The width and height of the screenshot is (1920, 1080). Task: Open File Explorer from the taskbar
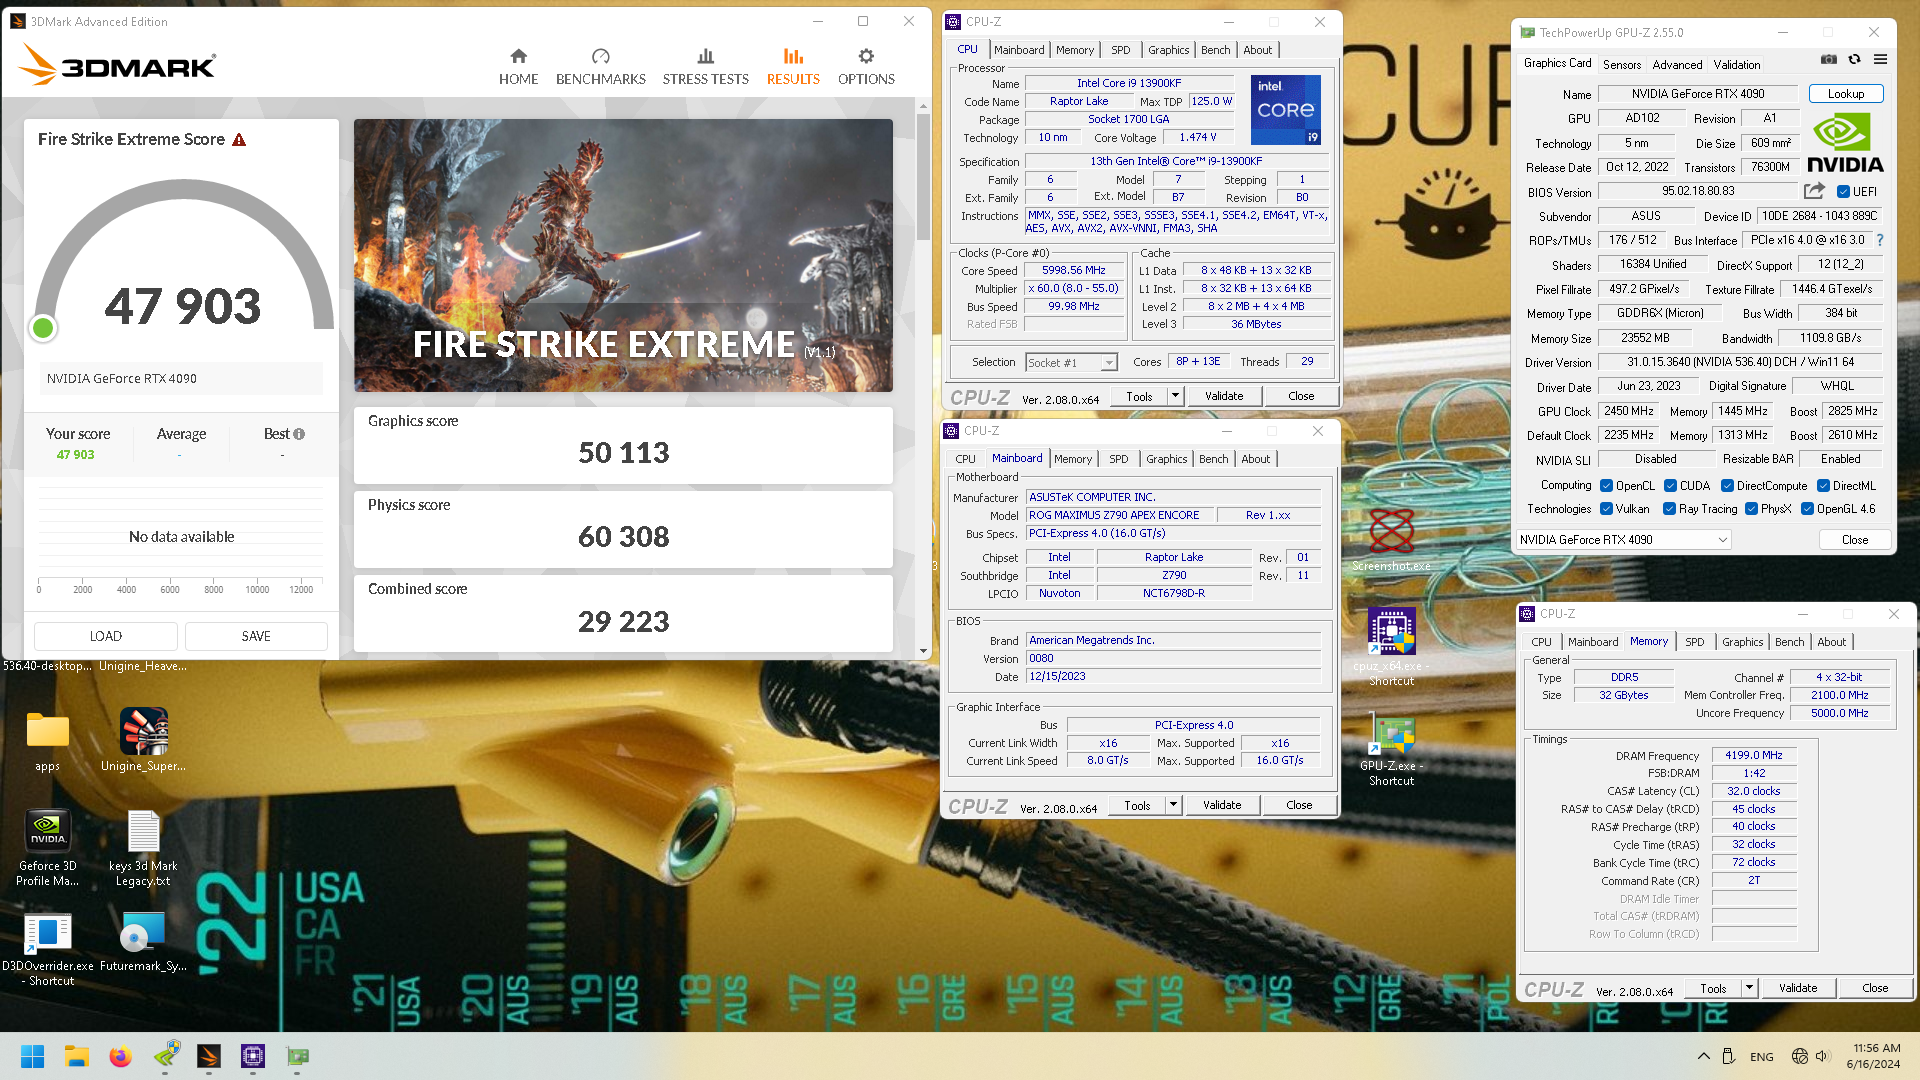click(x=77, y=1056)
